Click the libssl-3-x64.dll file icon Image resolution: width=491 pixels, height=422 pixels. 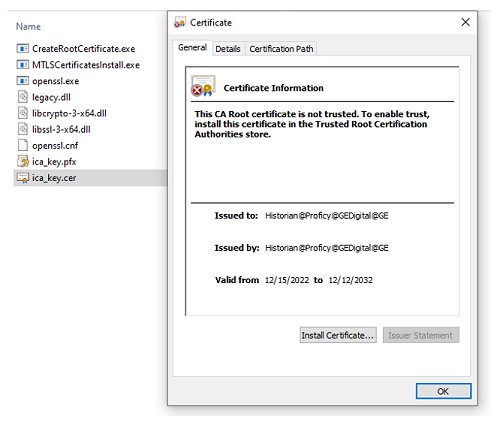(23, 129)
